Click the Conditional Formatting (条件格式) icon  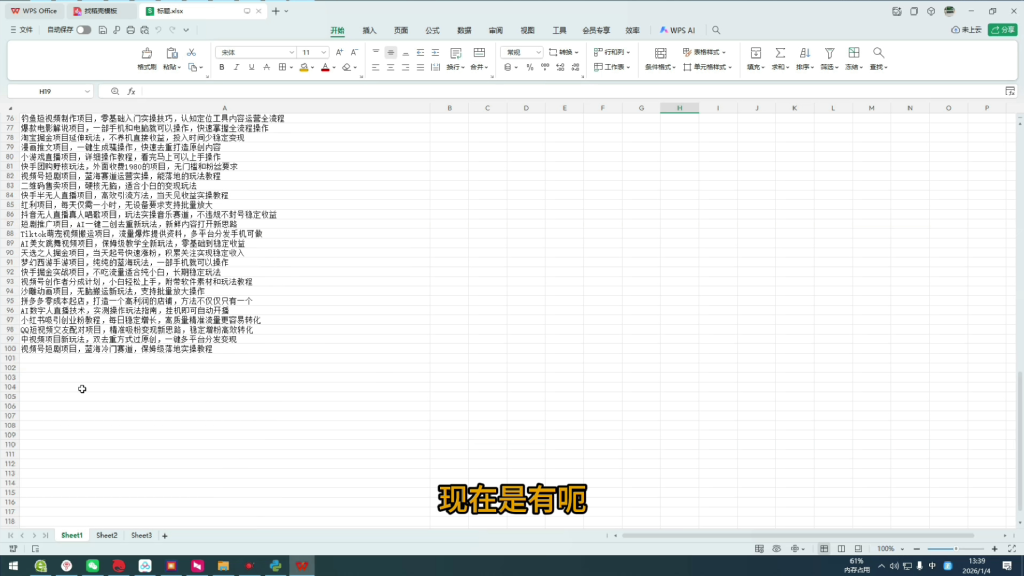click(x=660, y=53)
